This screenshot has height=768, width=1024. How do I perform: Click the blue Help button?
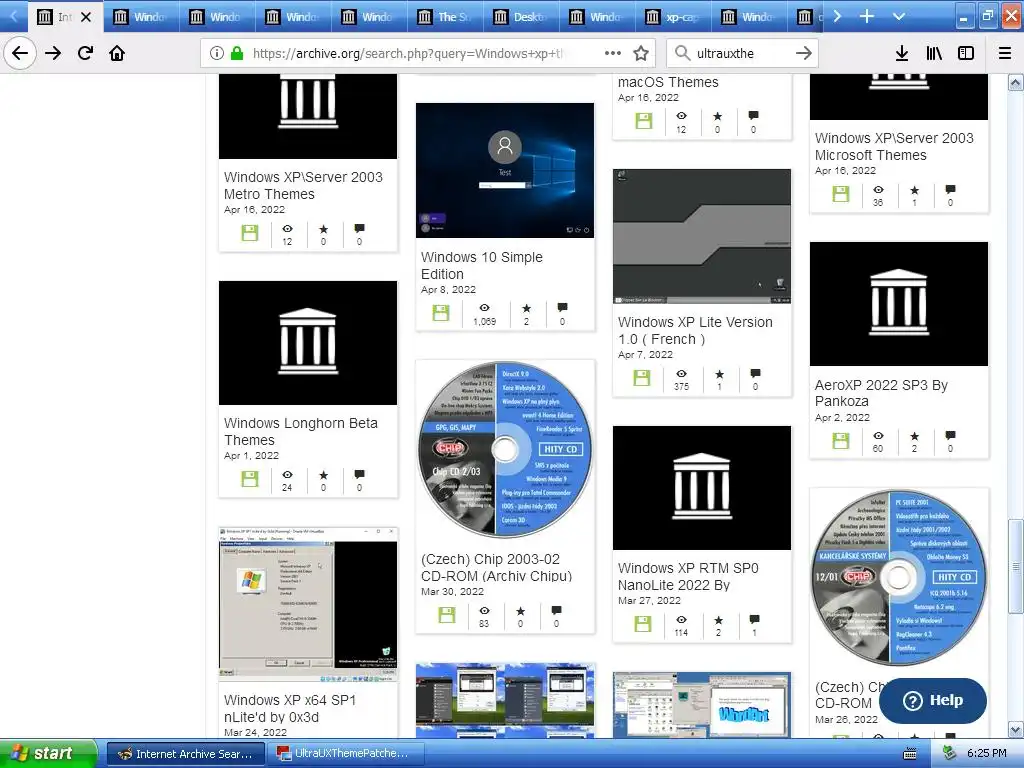933,700
